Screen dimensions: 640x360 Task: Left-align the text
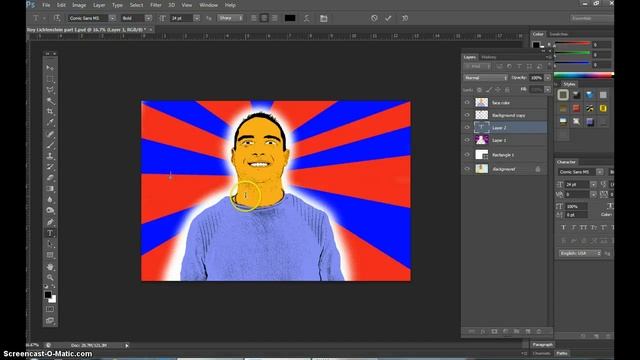coord(254,18)
